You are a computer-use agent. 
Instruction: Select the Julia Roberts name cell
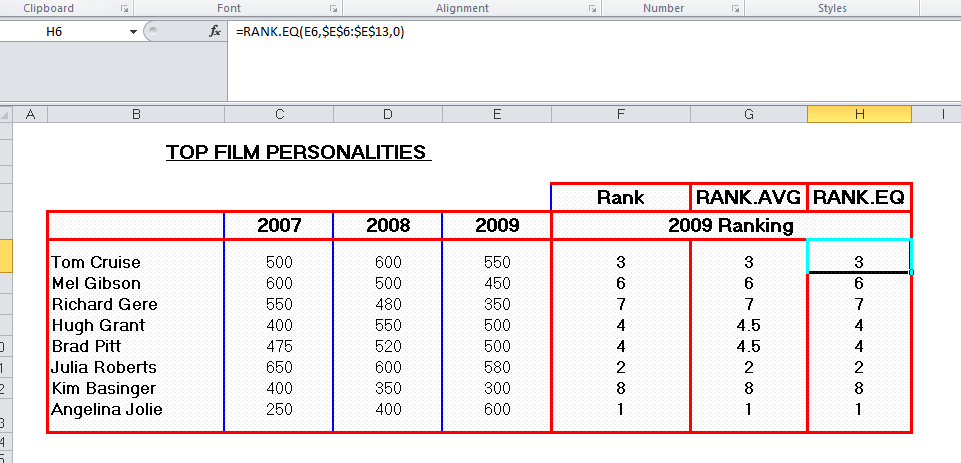(x=136, y=367)
